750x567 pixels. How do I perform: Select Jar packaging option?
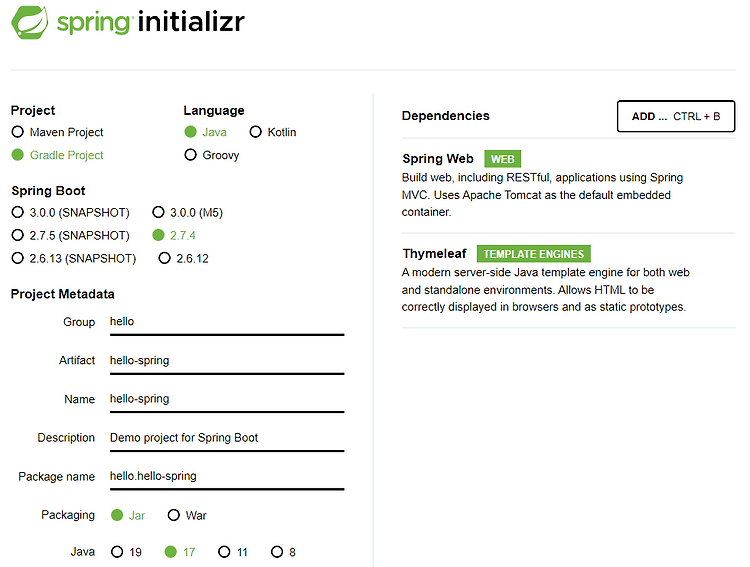[117, 515]
